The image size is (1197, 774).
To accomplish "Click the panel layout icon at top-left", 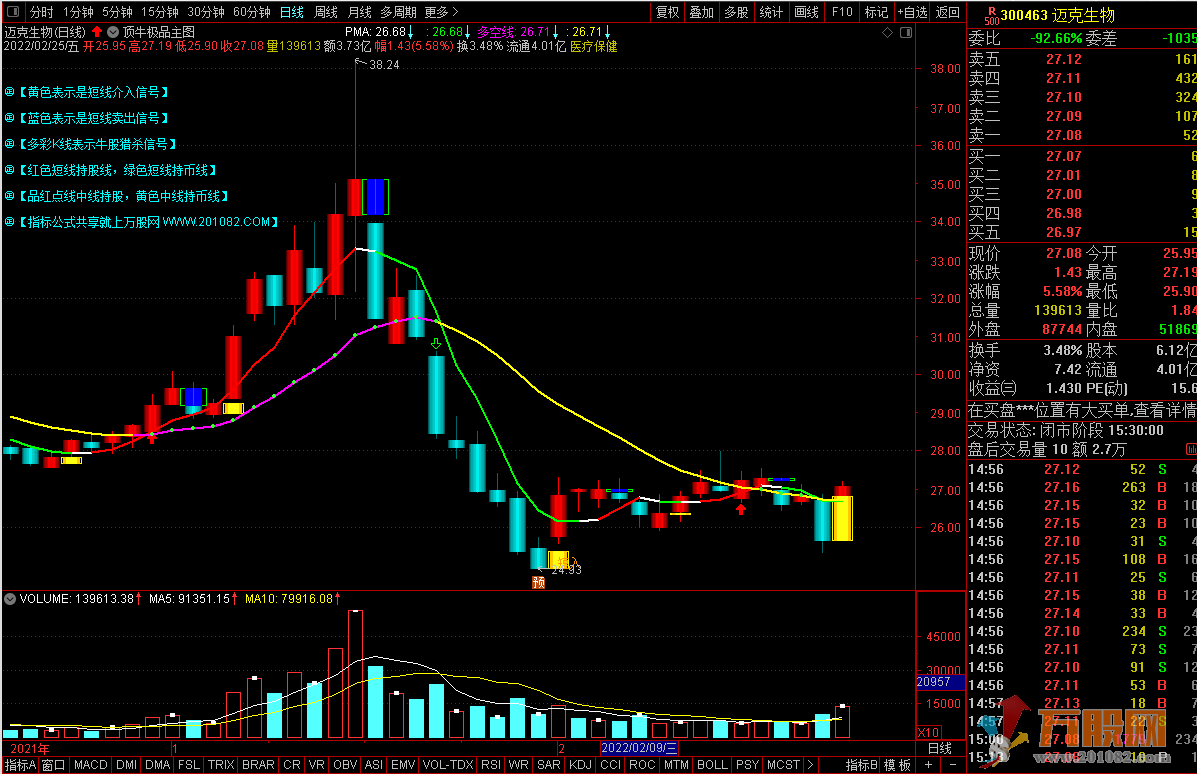I will 13,11.
